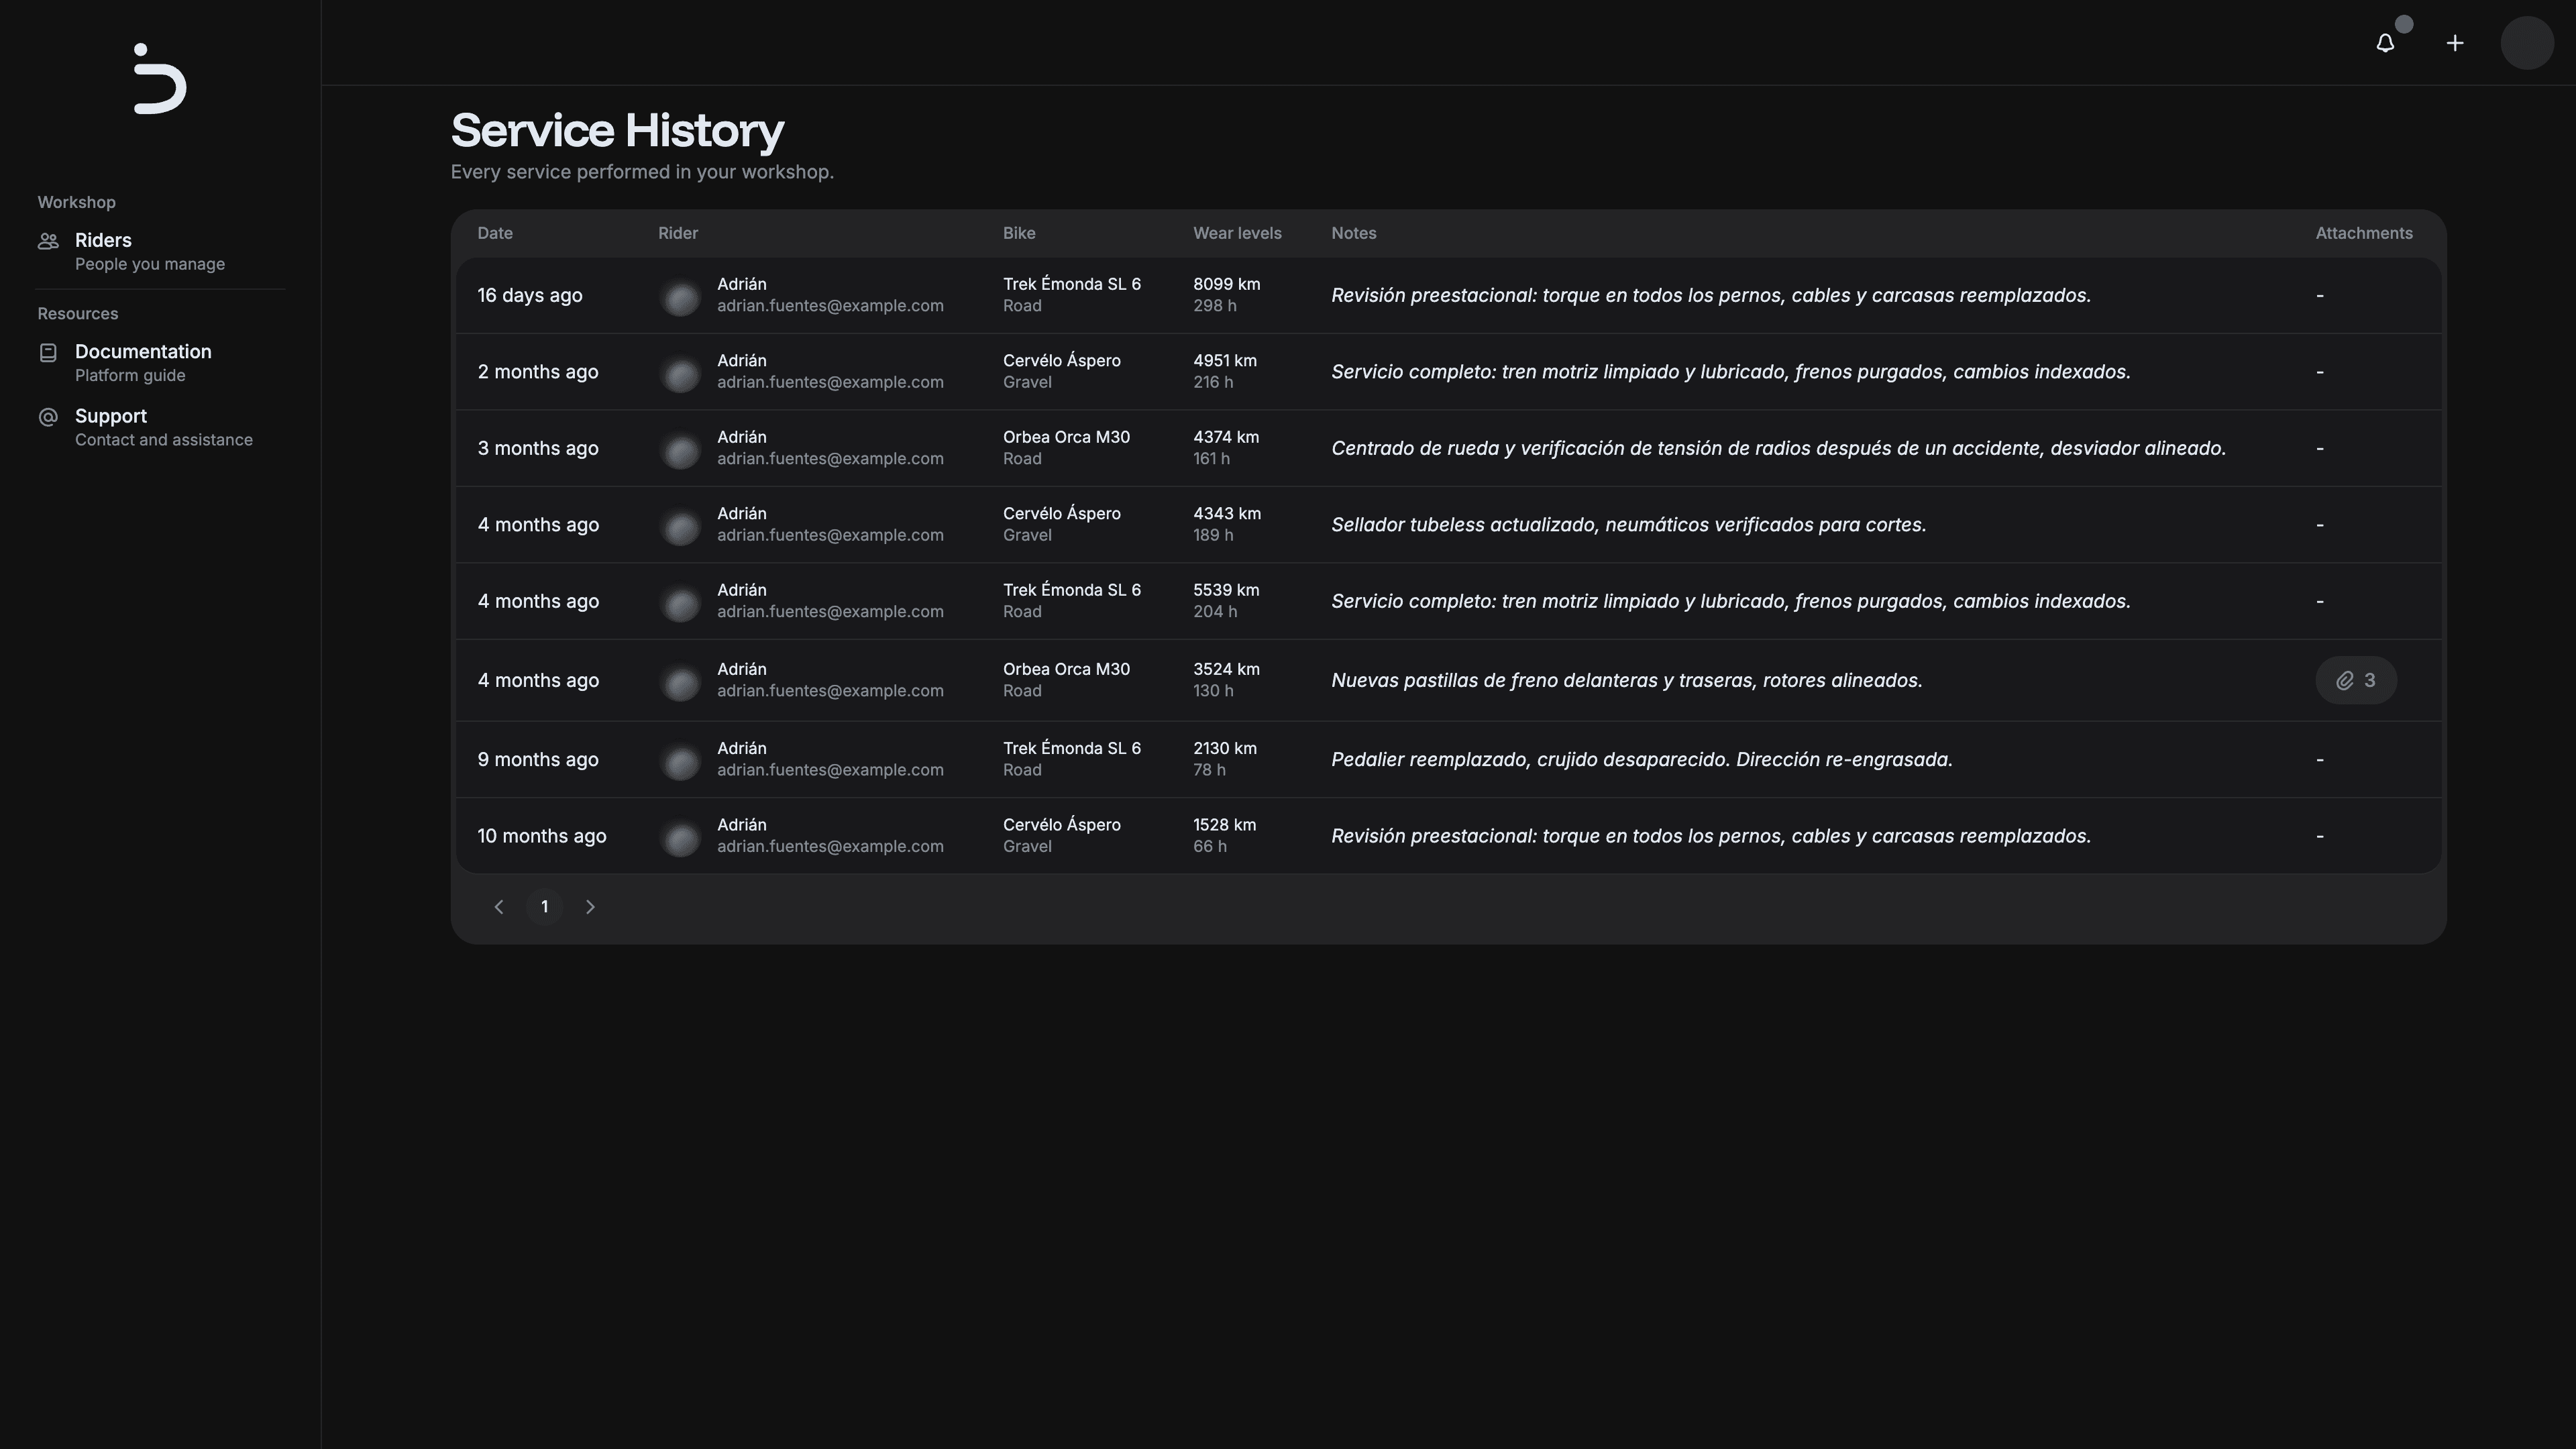Go to previous page chevron
Screen dimensions: 2576x1449
(x=498, y=907)
